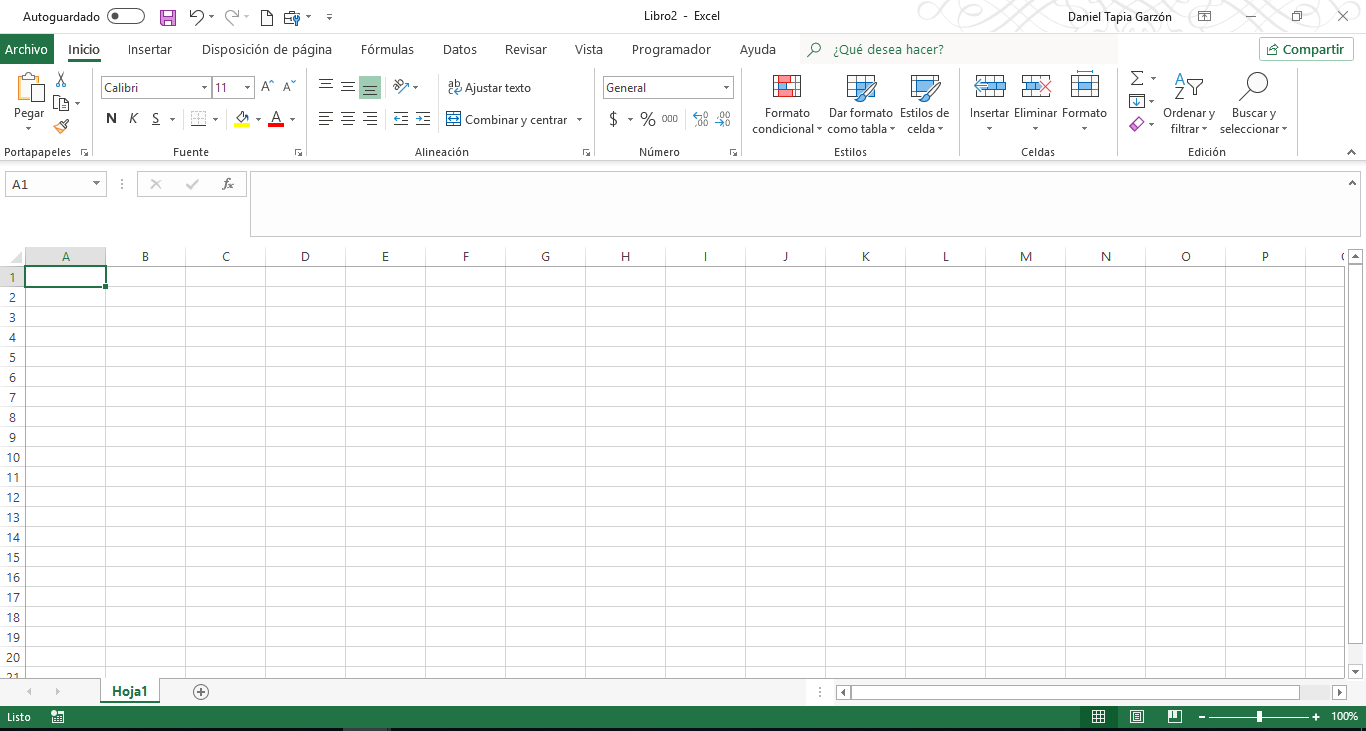
Task: Insert function with fx icon
Action: coord(228,184)
